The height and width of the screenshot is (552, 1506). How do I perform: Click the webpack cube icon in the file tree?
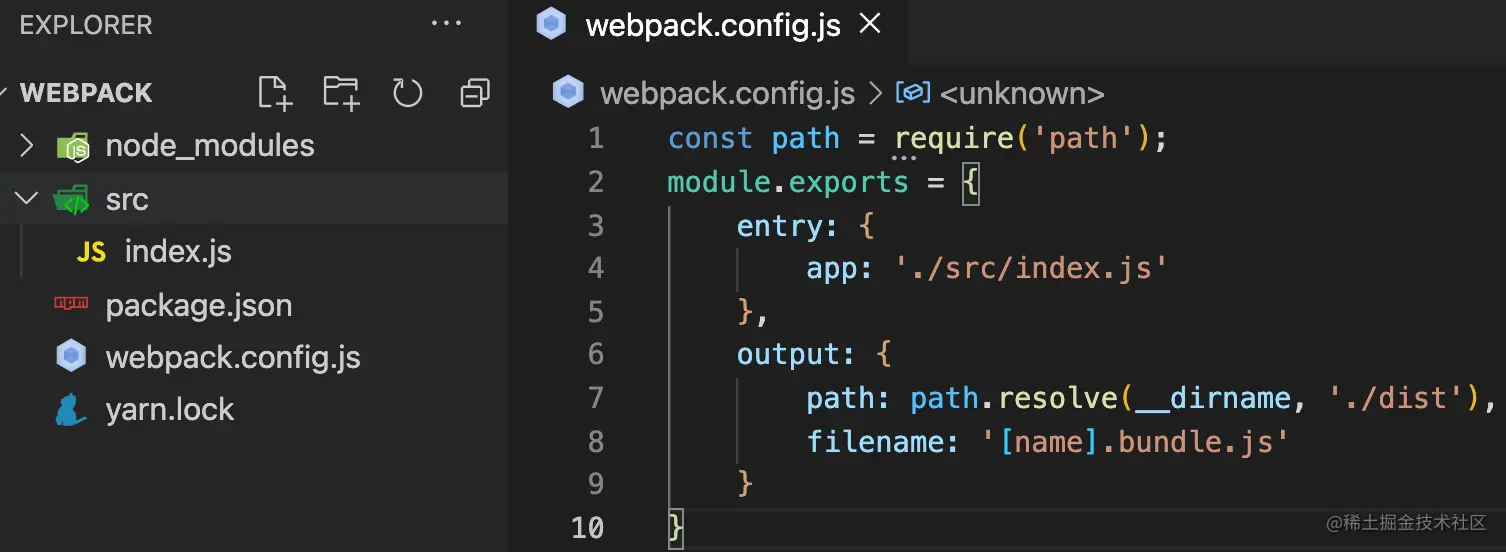pos(71,356)
